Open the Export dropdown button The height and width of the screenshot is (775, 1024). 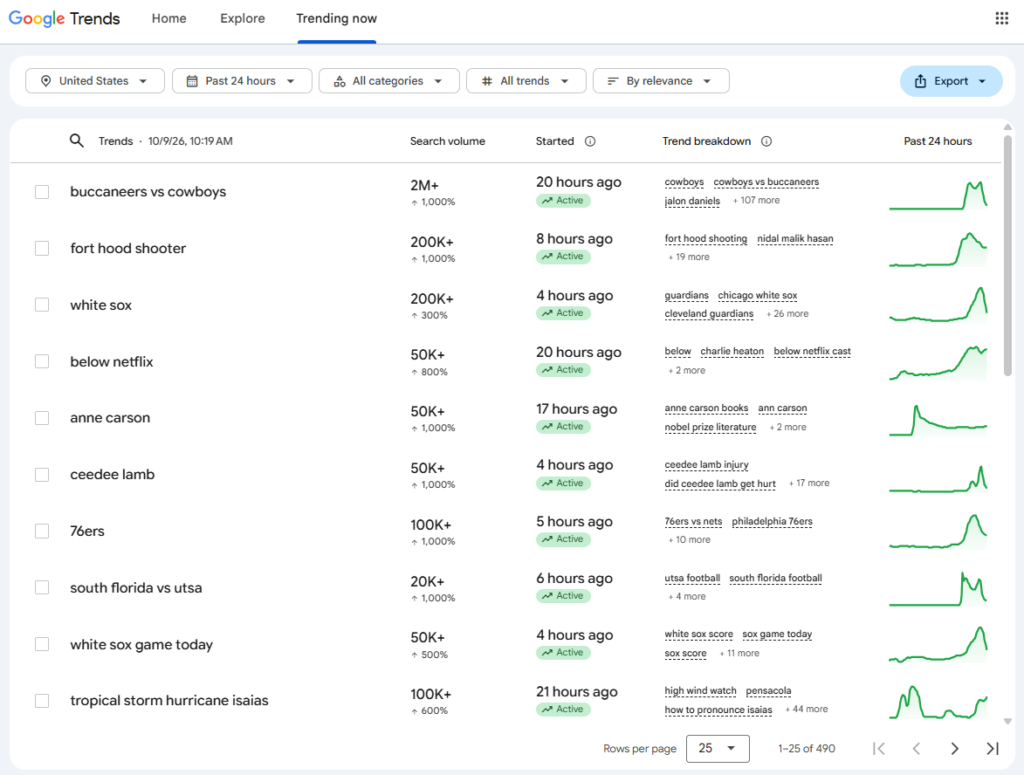pyautogui.click(x=951, y=81)
